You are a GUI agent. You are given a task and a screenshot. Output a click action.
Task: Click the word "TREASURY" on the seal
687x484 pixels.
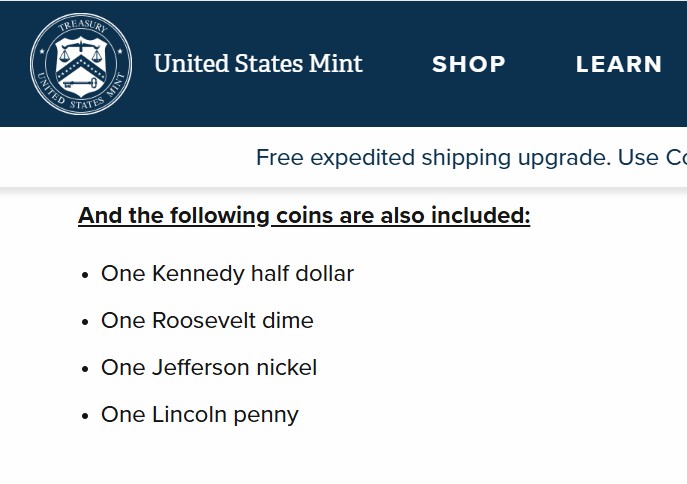pyautogui.click(x=81, y=29)
